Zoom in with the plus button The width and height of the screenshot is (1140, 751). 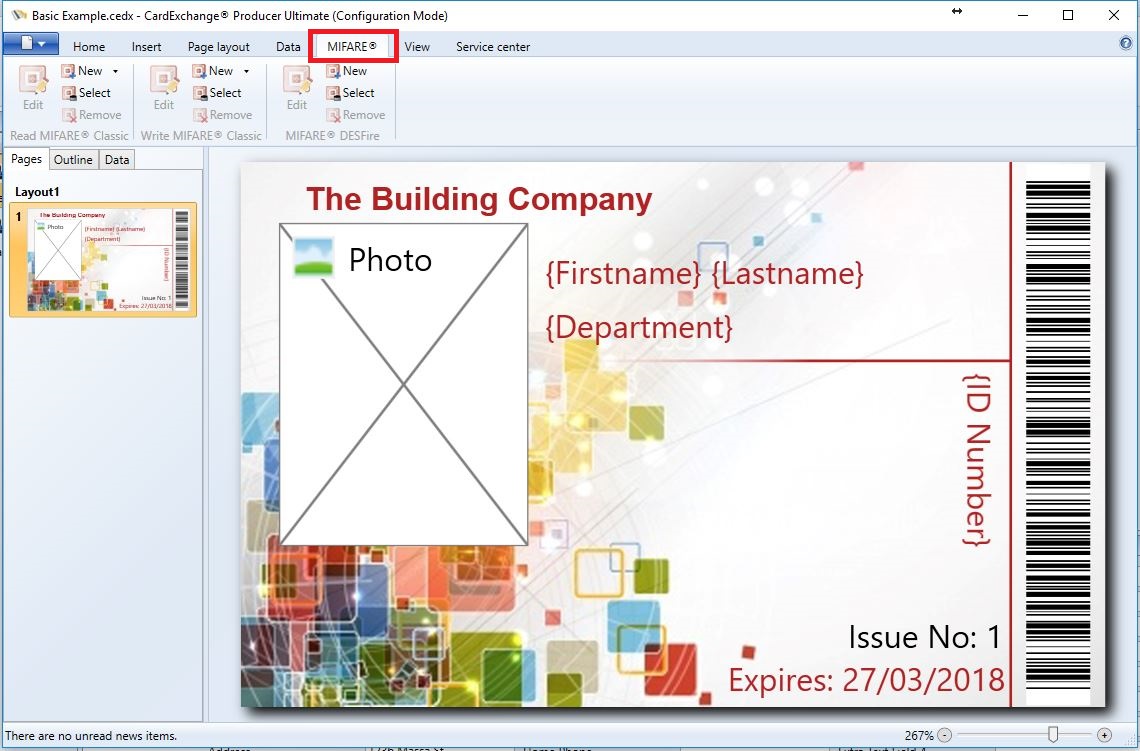[1104, 735]
